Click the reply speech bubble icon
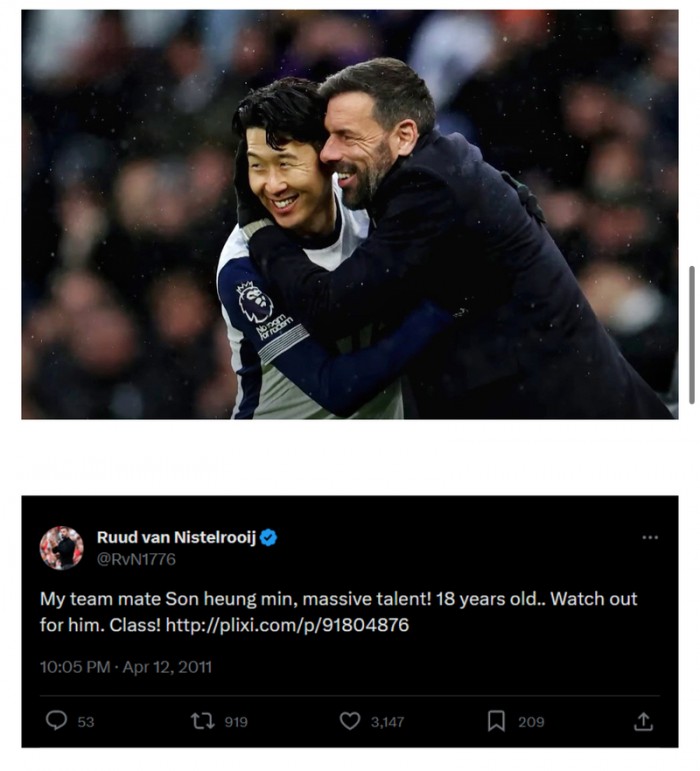 click(57, 720)
